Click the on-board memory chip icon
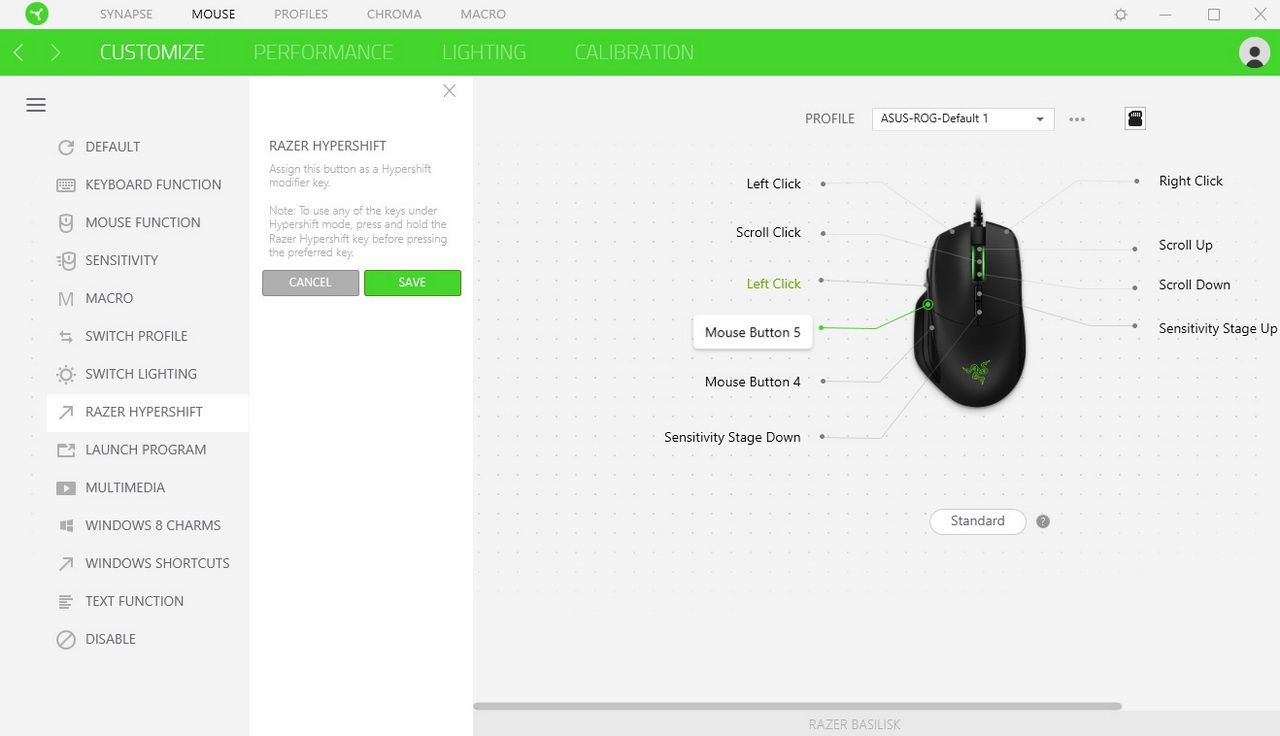Screen dimensions: 1280x736 (1135, 119)
